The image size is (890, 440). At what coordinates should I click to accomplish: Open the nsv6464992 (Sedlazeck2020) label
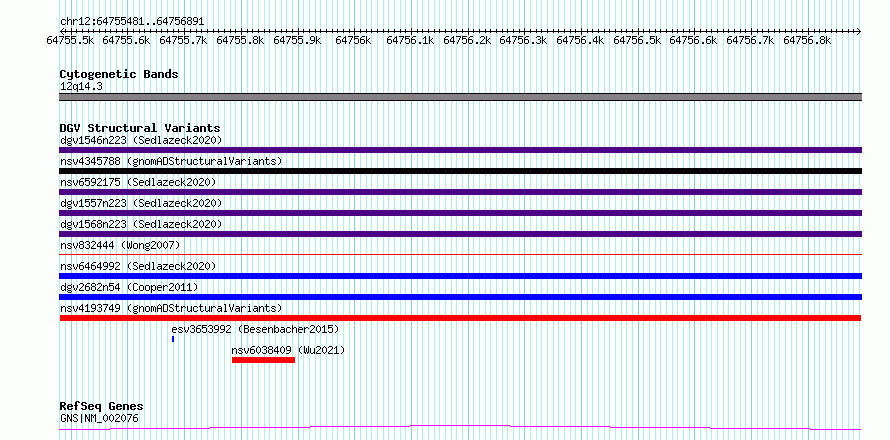pyautogui.click(x=138, y=266)
